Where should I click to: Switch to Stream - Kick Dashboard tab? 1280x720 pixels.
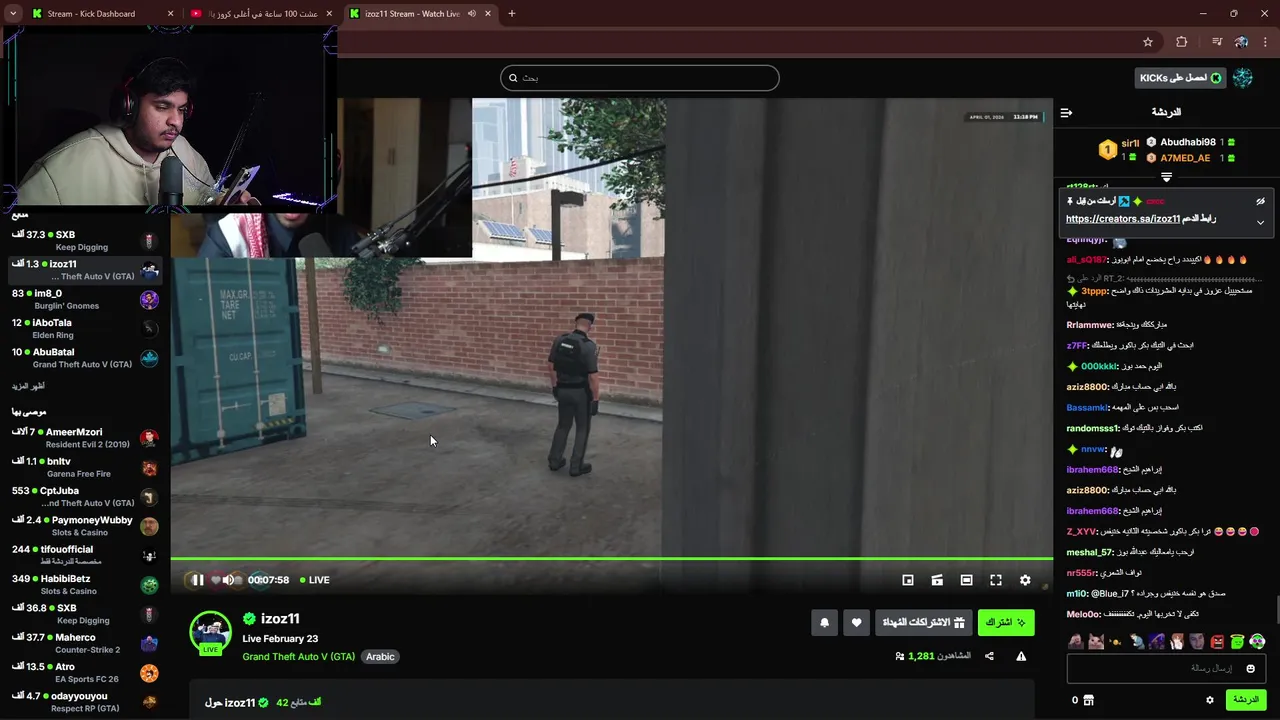(x=101, y=14)
